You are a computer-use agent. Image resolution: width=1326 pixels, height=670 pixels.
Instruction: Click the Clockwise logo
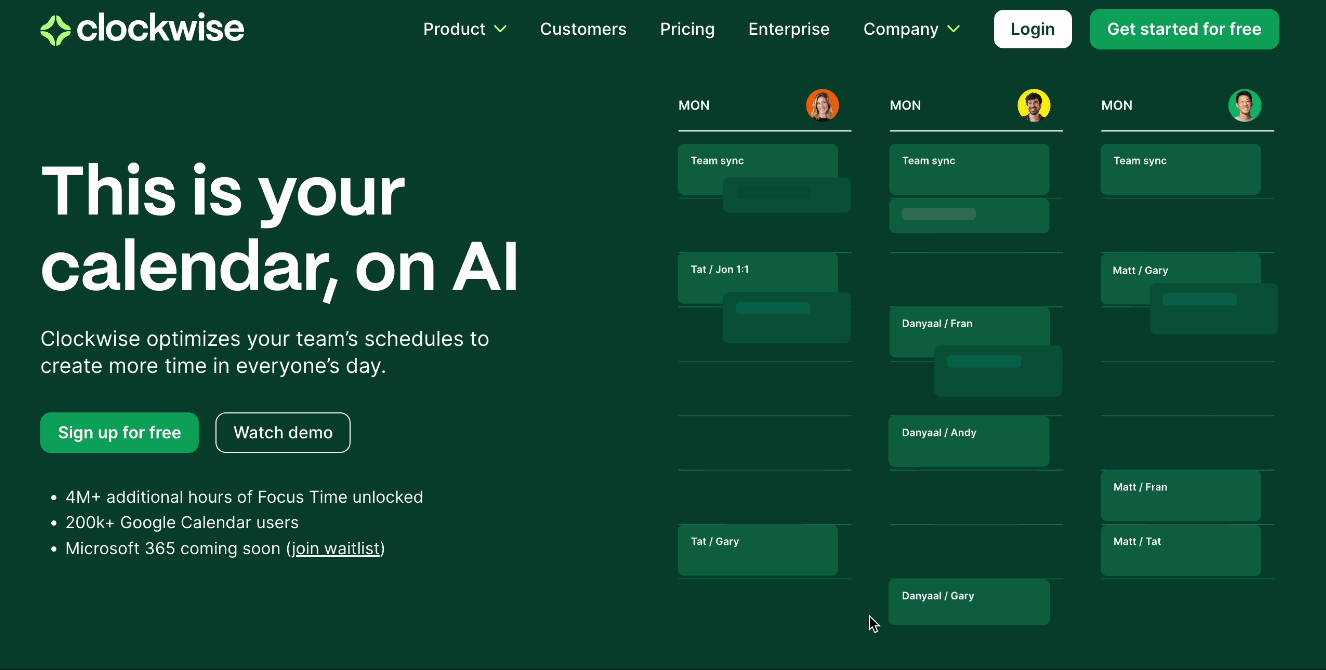[x=142, y=29]
